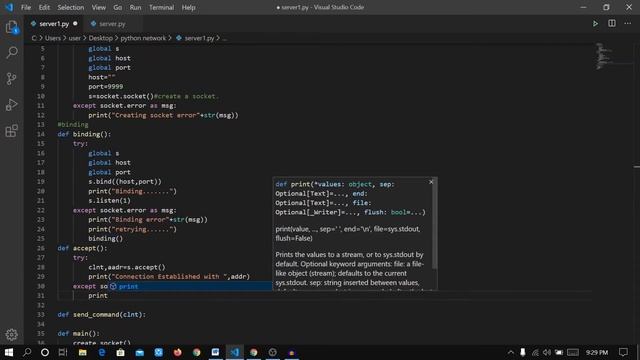Click the def binding(): line

84,134
